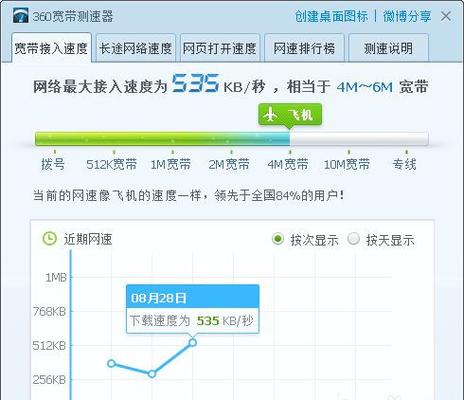Screen dimensions: 464x400
Task: Click the green 飞机 speed indicator badge
Action: 290,115
